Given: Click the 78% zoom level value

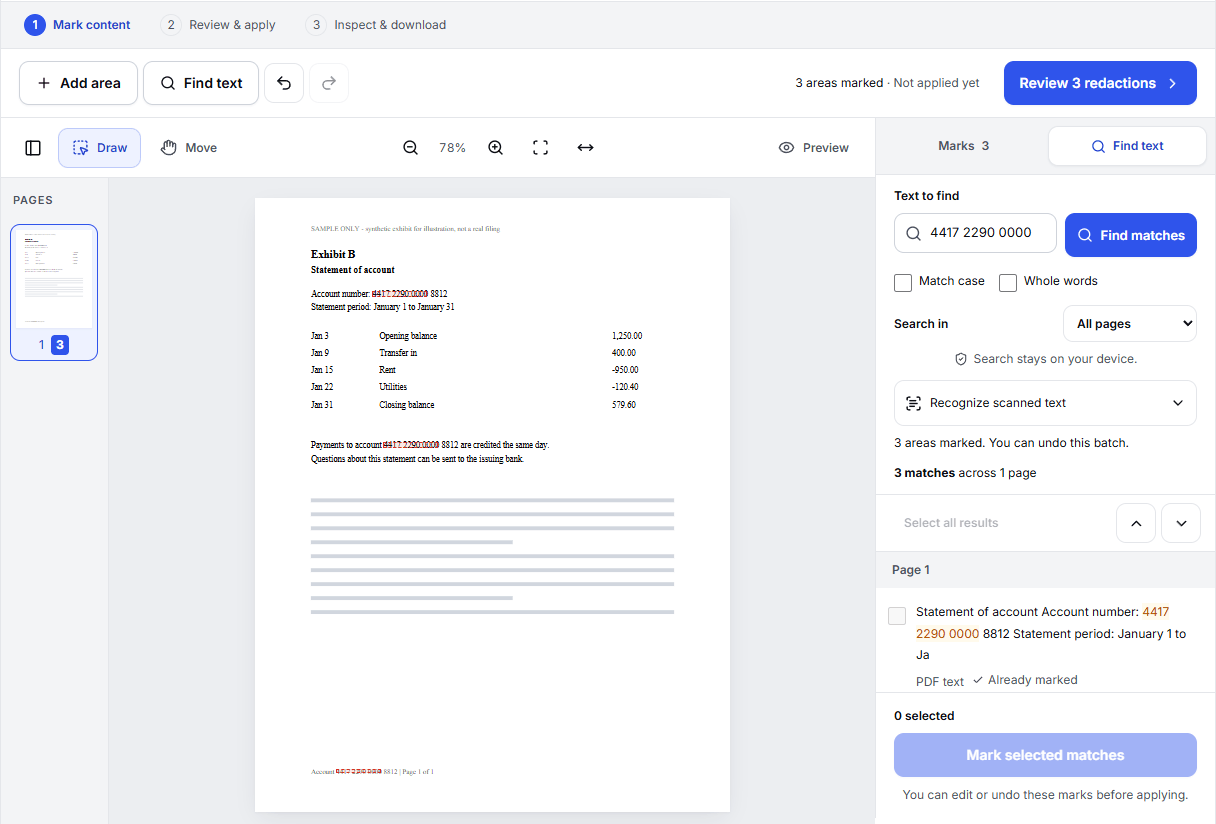Looking at the screenshot, I should [452, 148].
